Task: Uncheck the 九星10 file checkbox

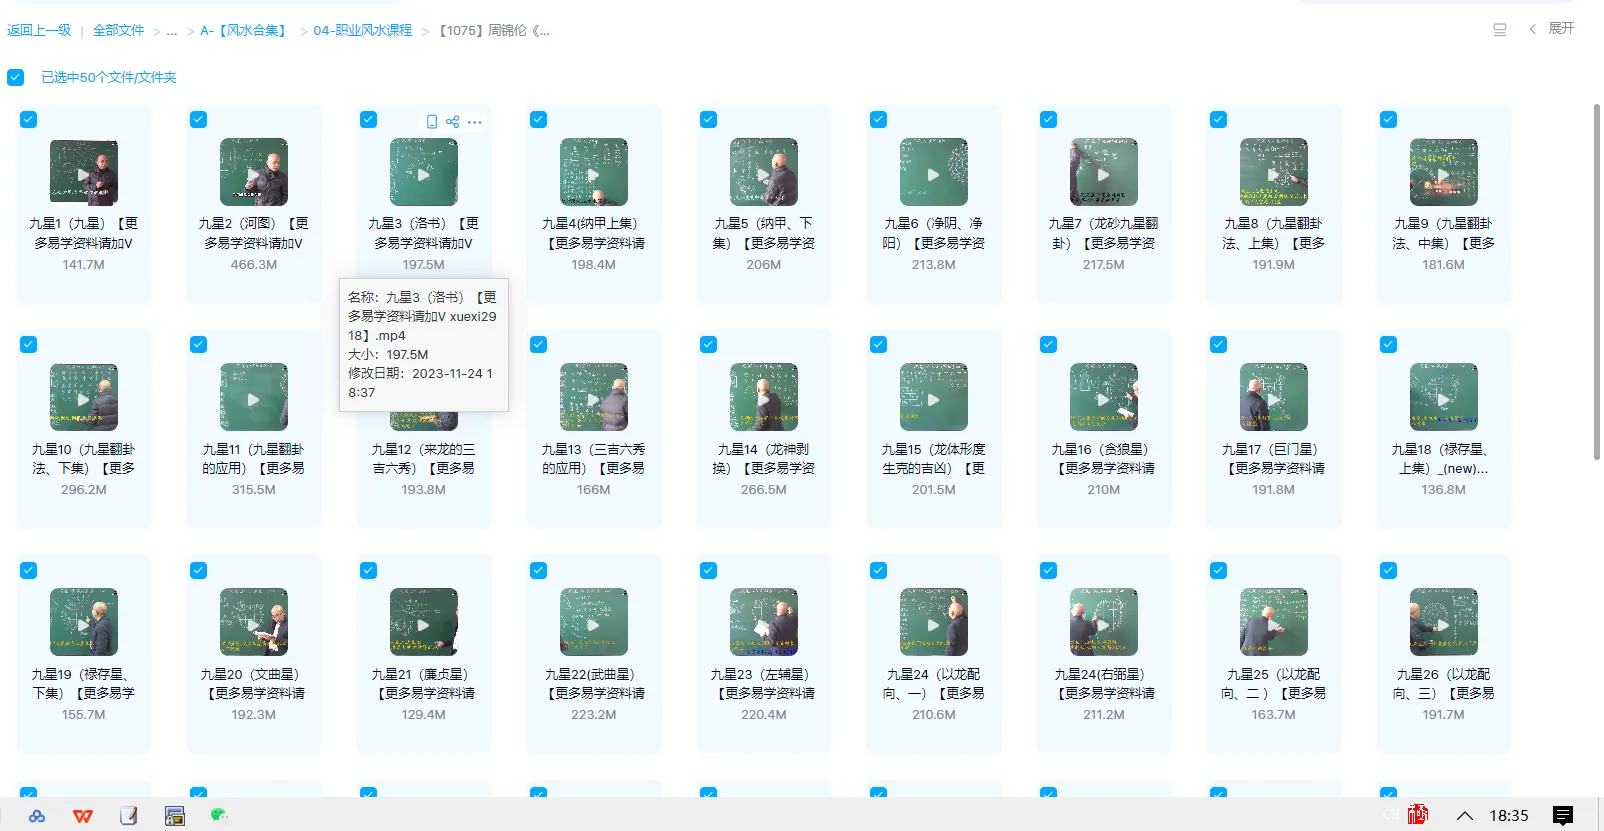Action: tap(28, 344)
